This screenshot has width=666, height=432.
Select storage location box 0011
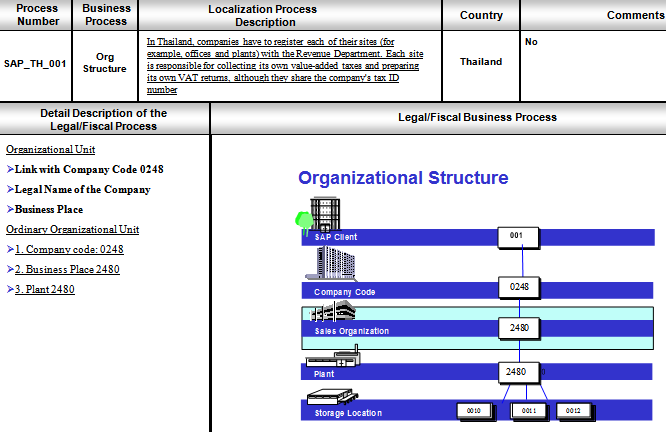pos(529,411)
